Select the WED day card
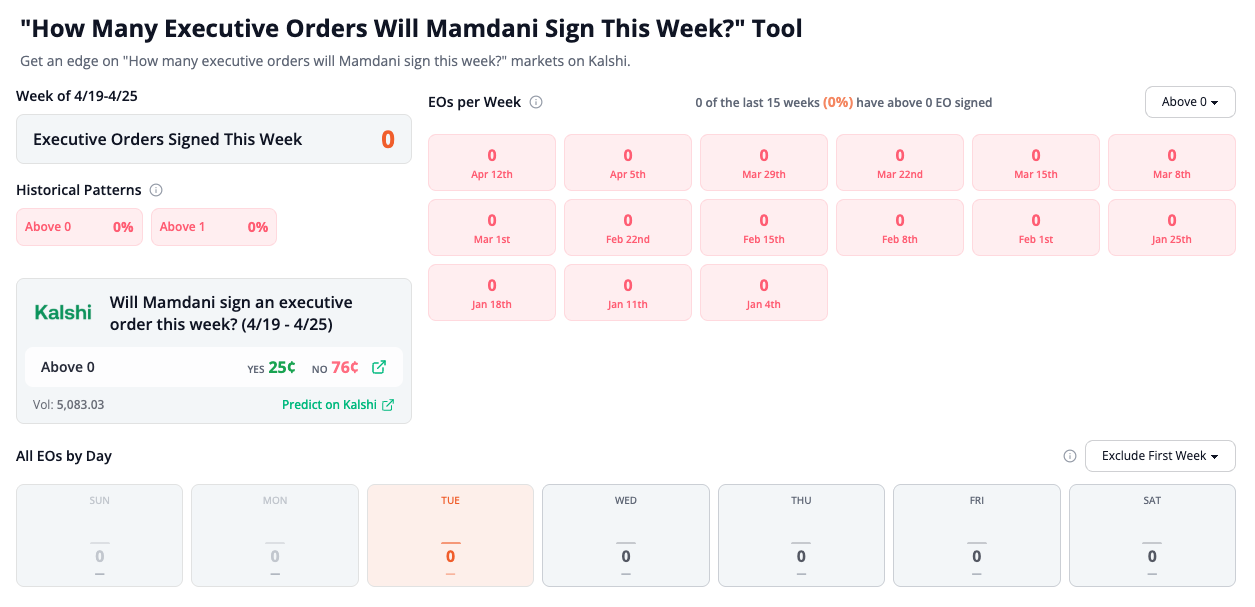Image resolution: width=1255 pixels, height=607 pixels. coord(625,535)
